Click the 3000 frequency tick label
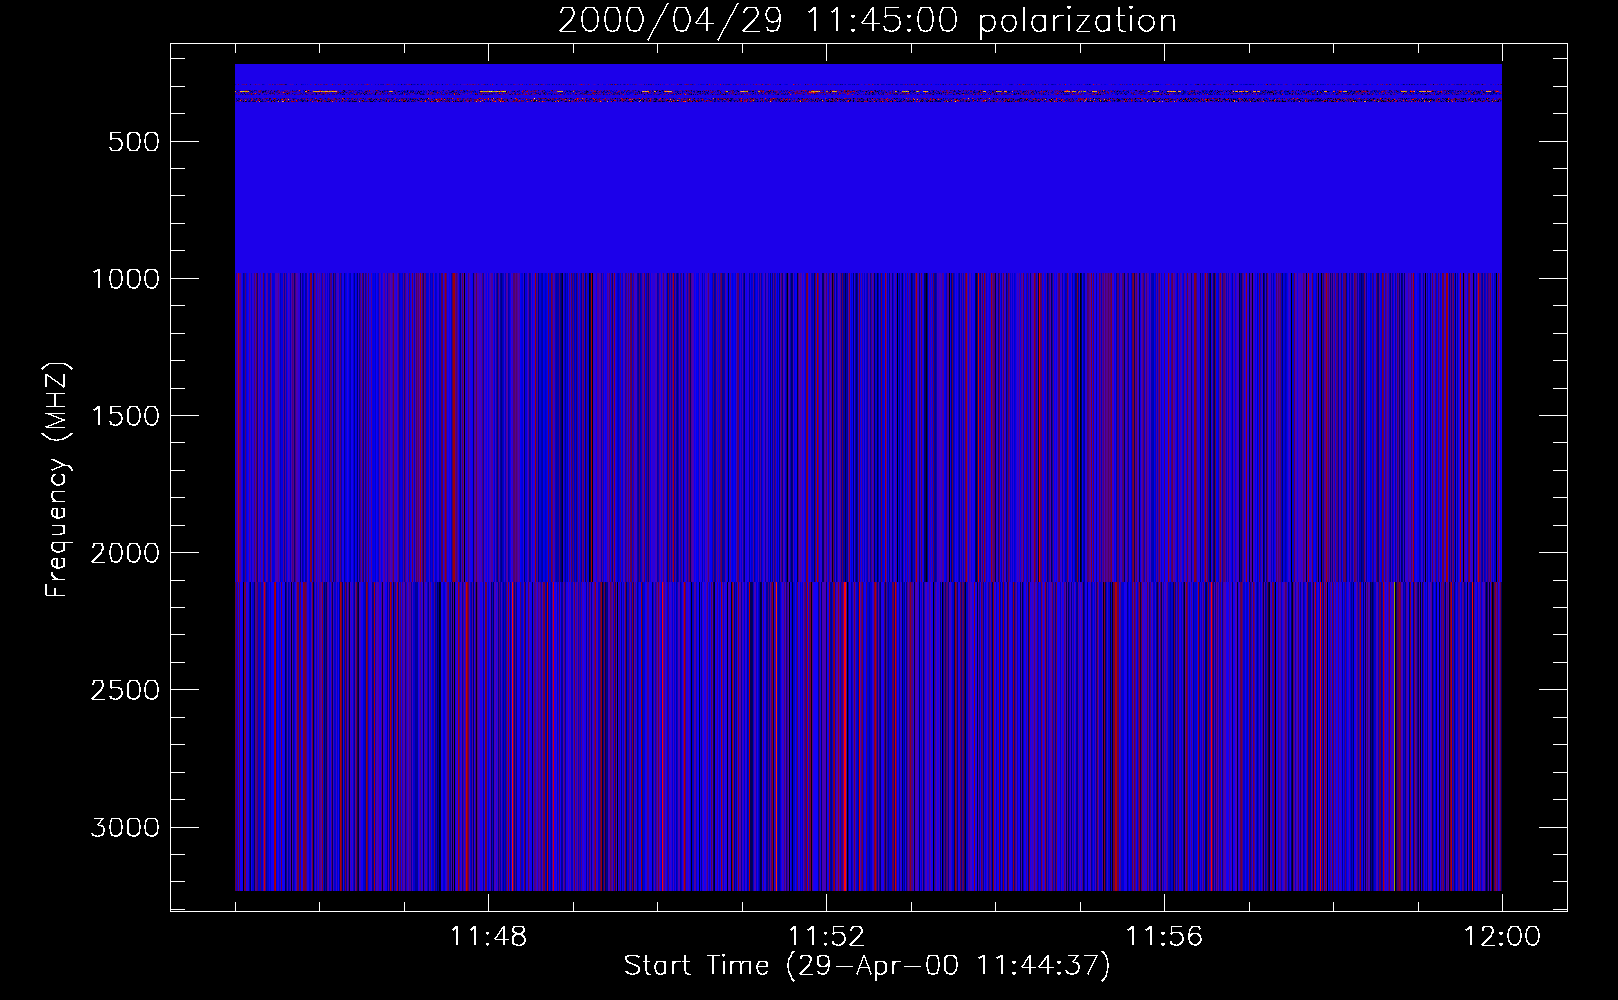1618x1000 pixels. [125, 828]
